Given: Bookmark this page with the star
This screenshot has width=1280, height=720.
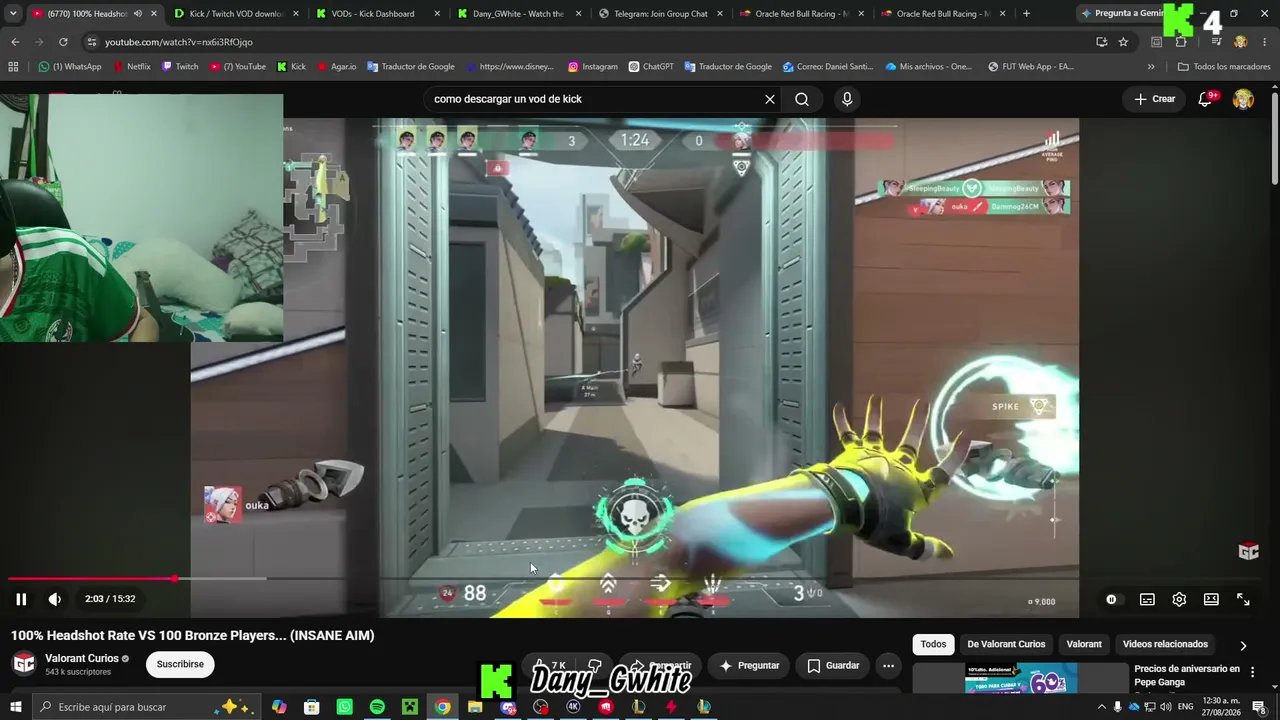Looking at the screenshot, I should (1123, 42).
